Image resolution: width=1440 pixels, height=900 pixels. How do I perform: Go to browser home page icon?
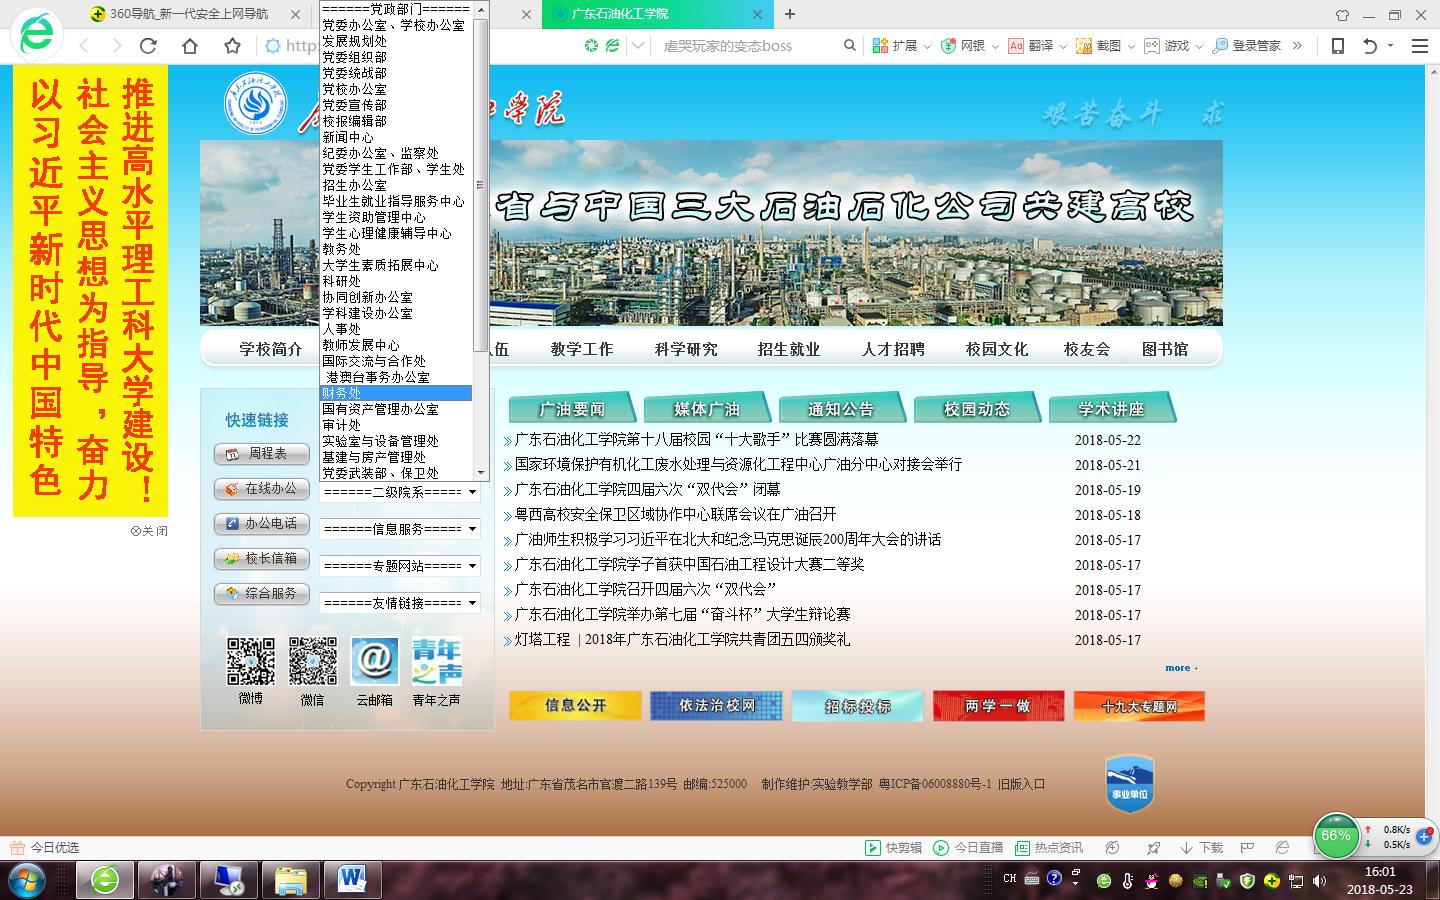pyautogui.click(x=190, y=45)
